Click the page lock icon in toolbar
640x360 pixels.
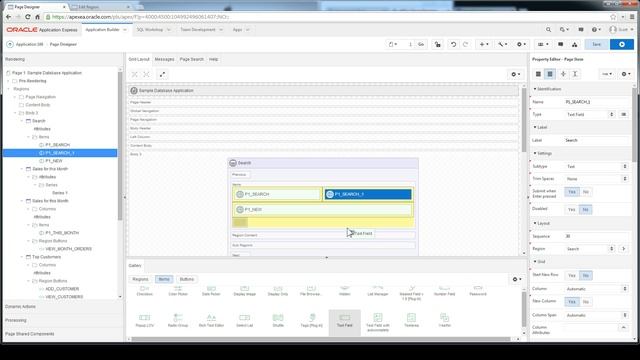(438, 44)
